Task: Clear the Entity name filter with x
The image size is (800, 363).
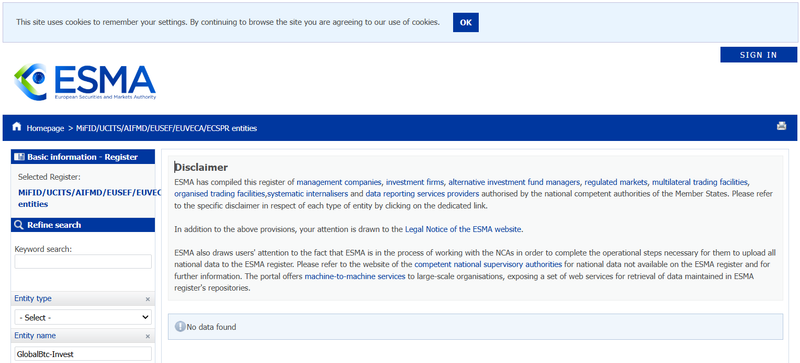Action: click(148, 336)
